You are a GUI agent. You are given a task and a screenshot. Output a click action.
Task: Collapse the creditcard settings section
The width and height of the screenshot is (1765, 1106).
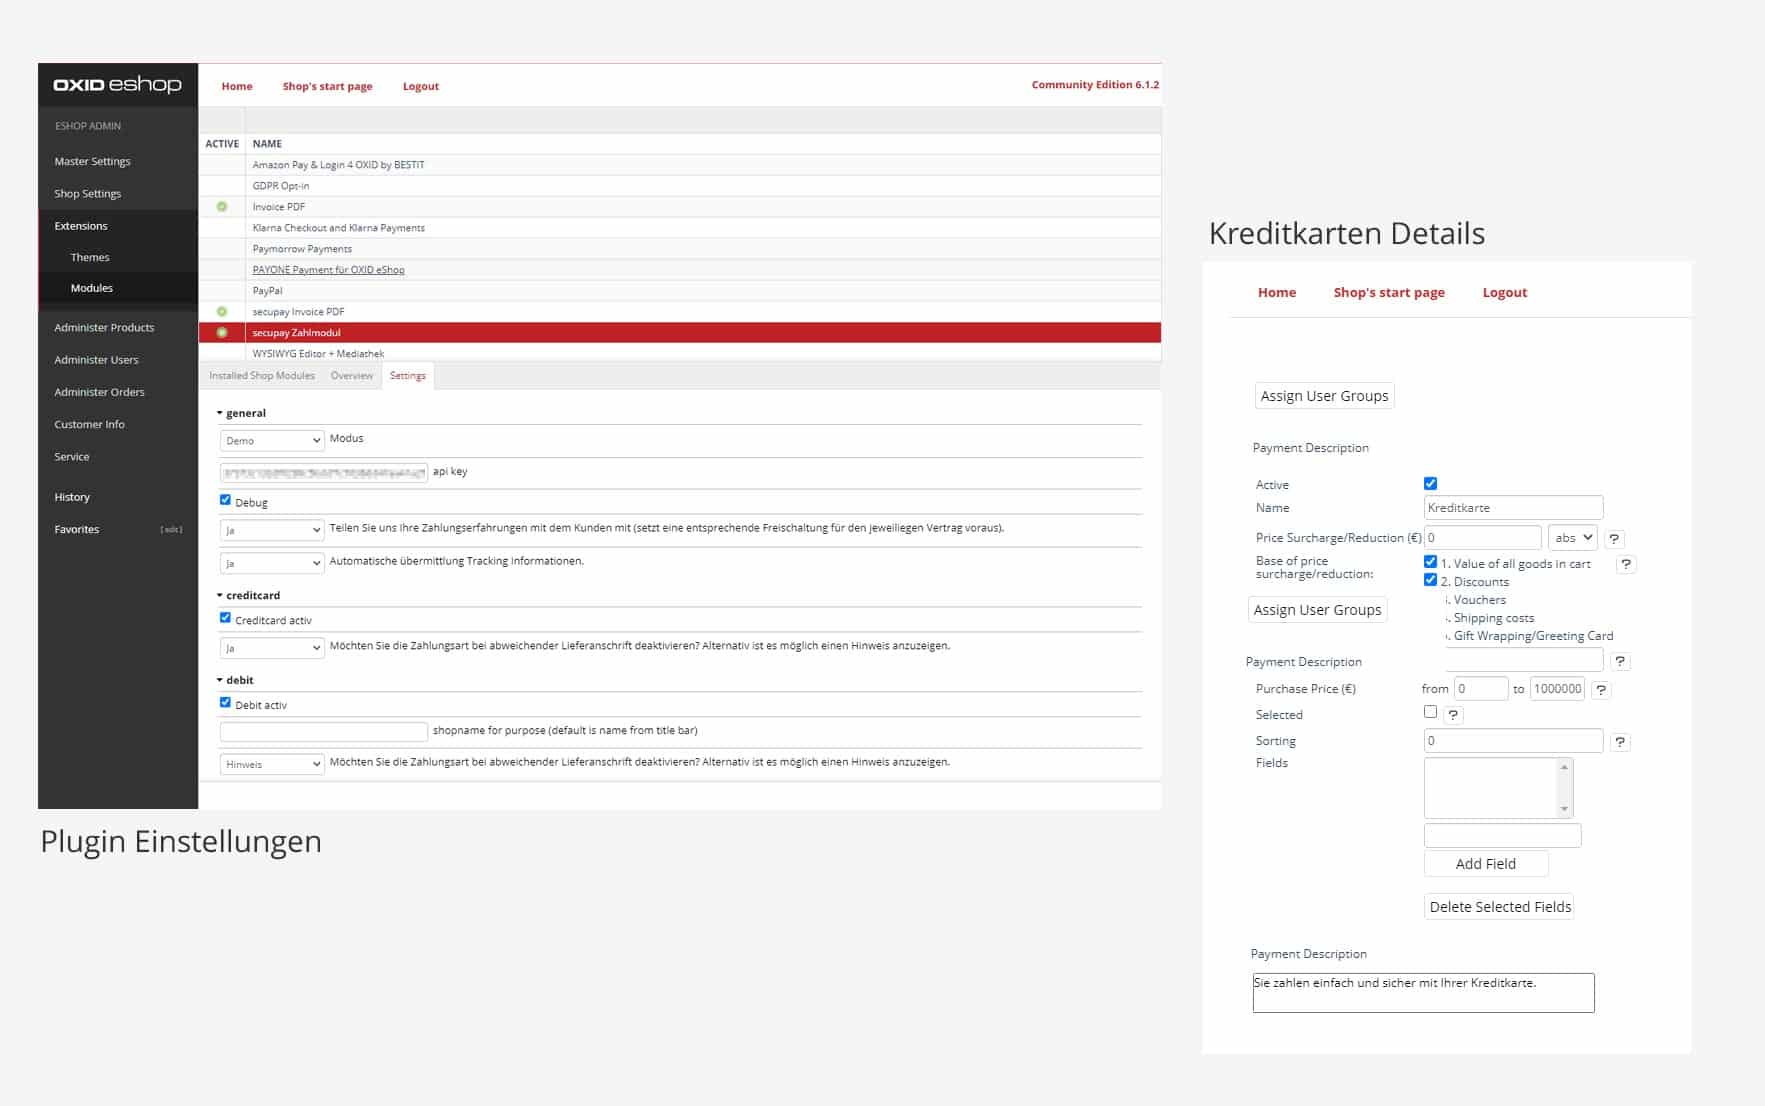click(220, 595)
